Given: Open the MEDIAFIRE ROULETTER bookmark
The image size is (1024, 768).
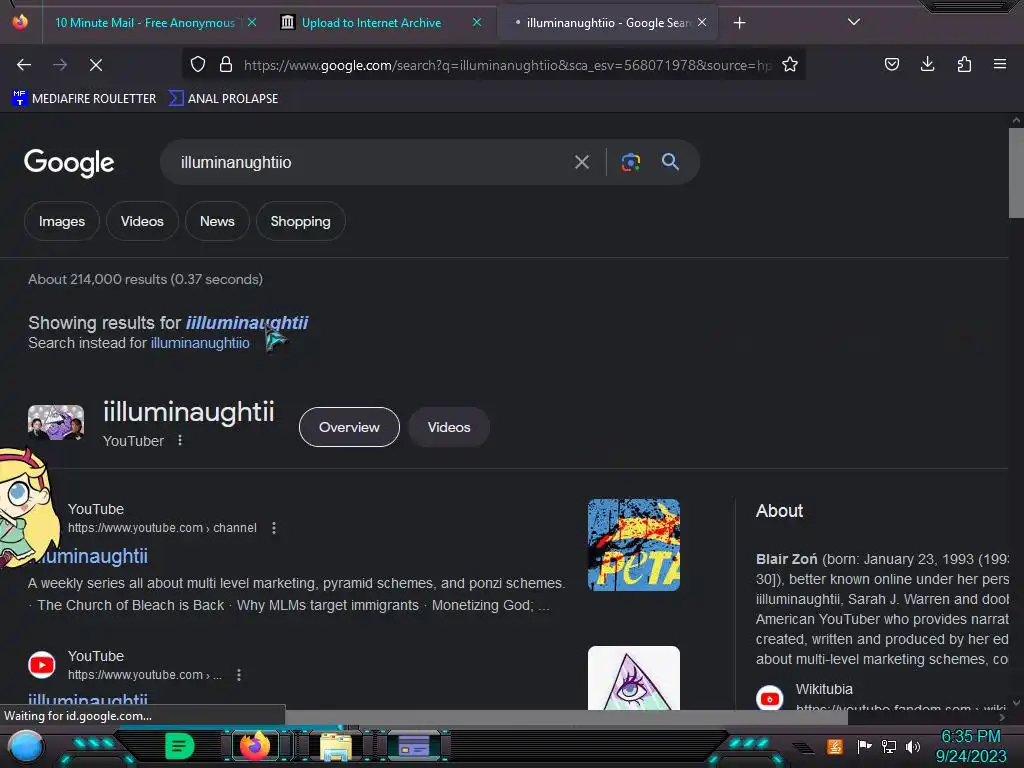Looking at the screenshot, I should click(84, 99).
